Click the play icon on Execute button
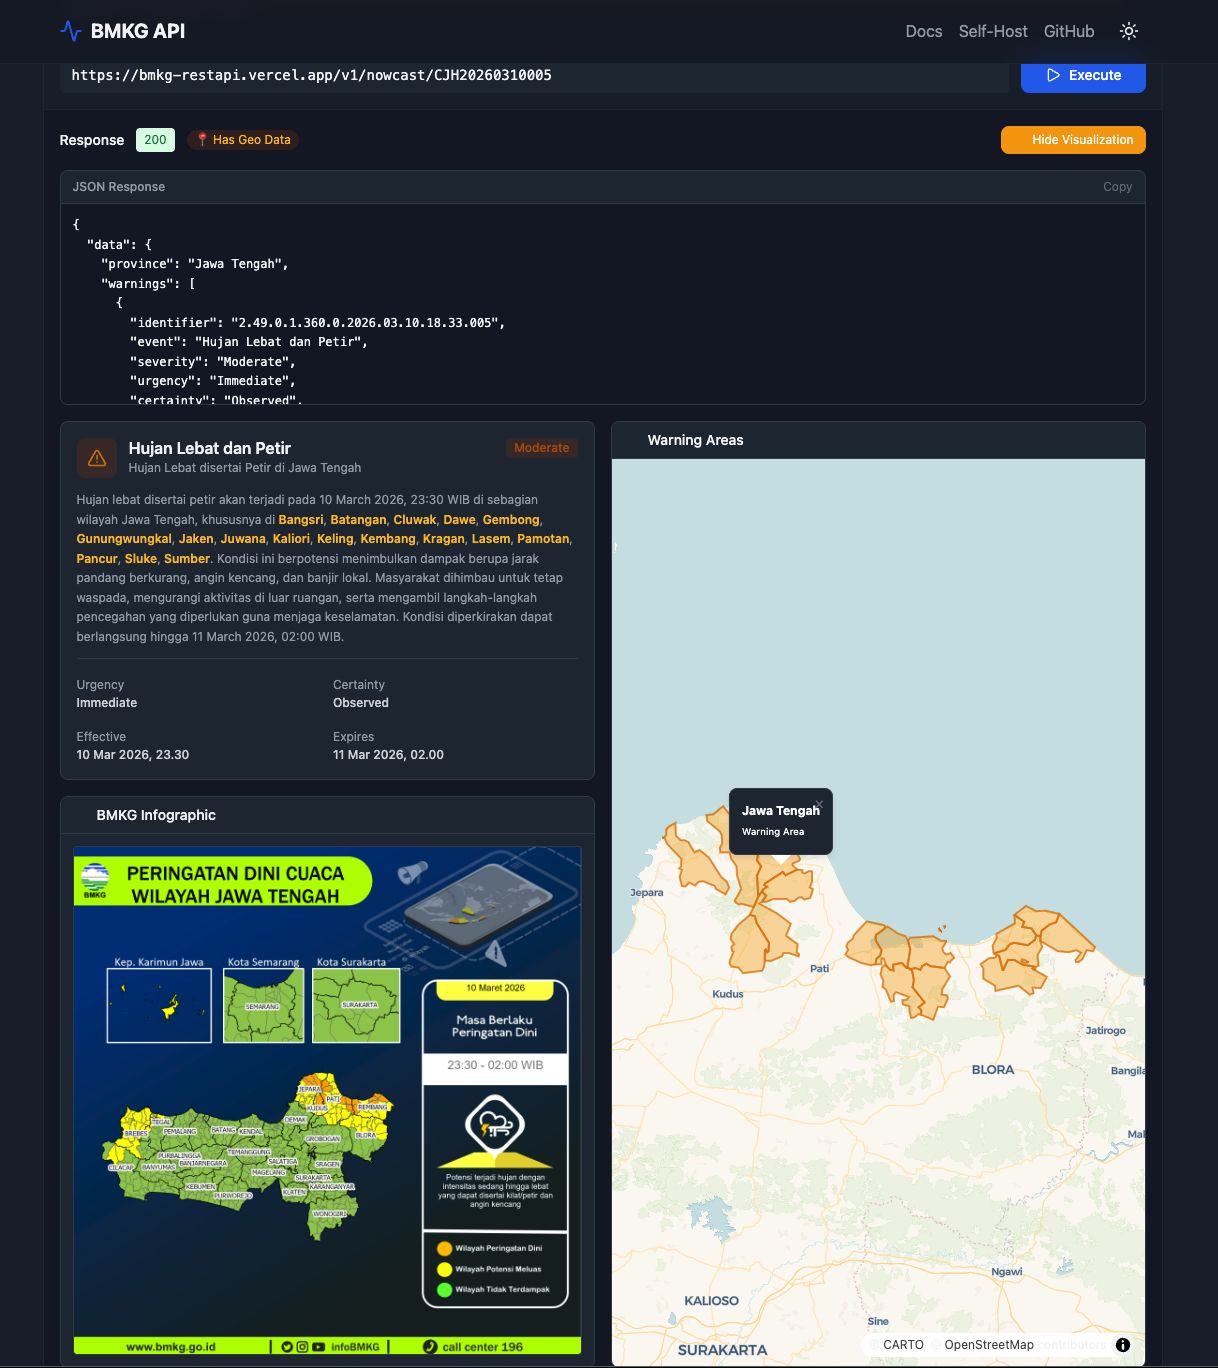Image resolution: width=1218 pixels, height=1368 pixels. 1053,75
